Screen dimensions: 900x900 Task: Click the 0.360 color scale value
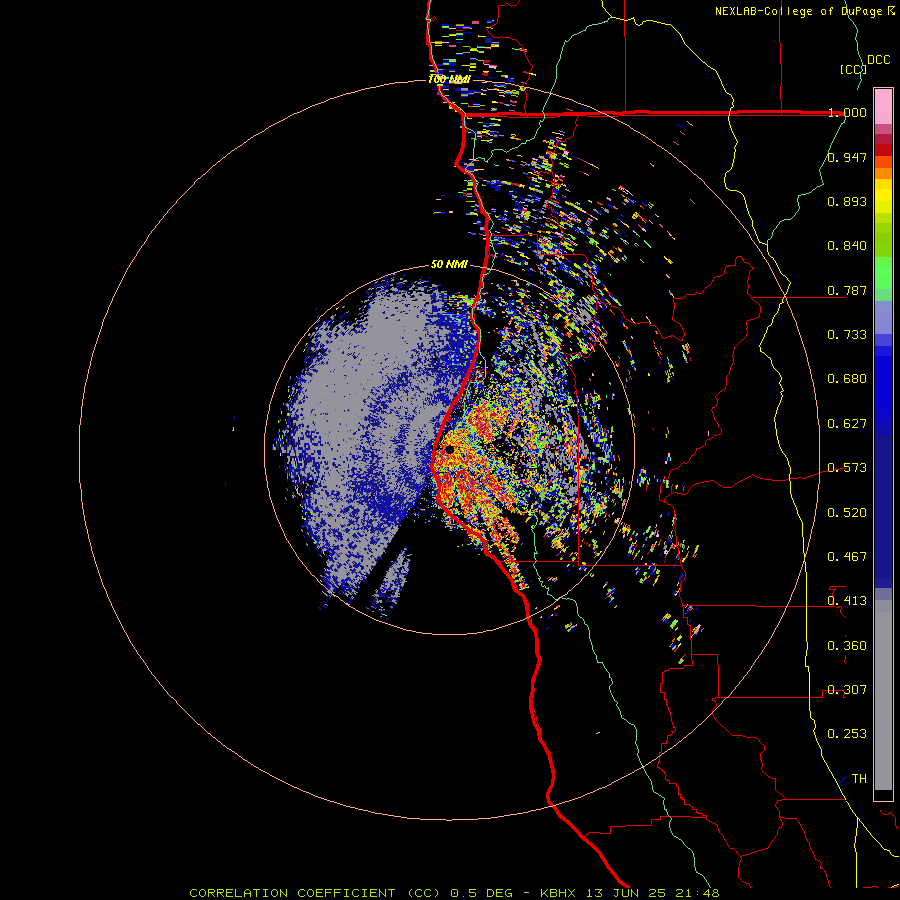847,646
